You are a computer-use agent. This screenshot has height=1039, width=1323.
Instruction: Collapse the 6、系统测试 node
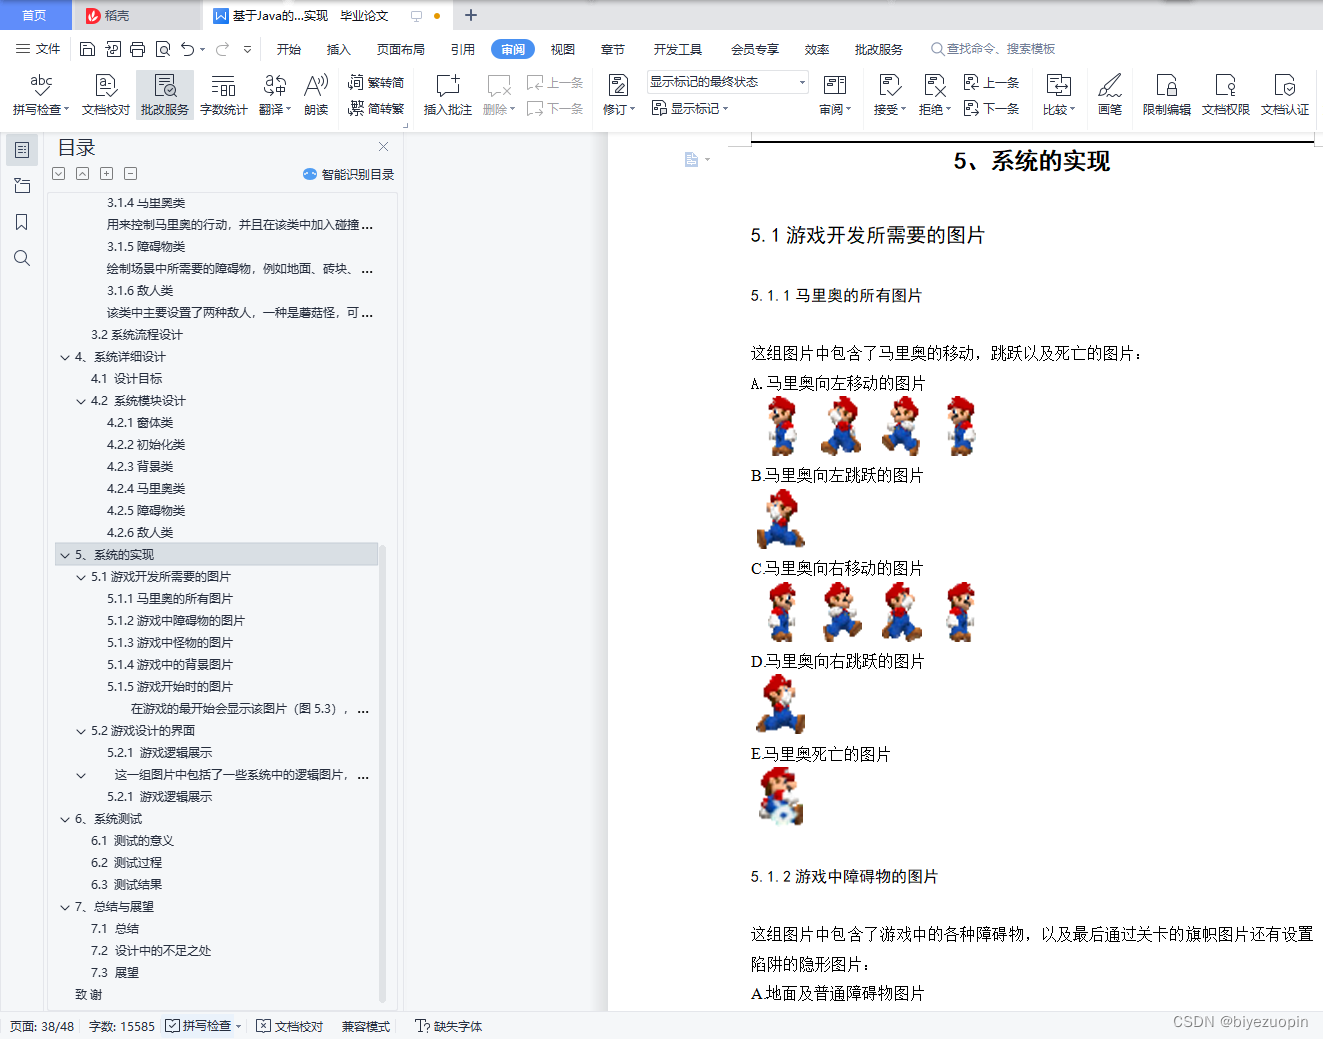click(x=65, y=819)
